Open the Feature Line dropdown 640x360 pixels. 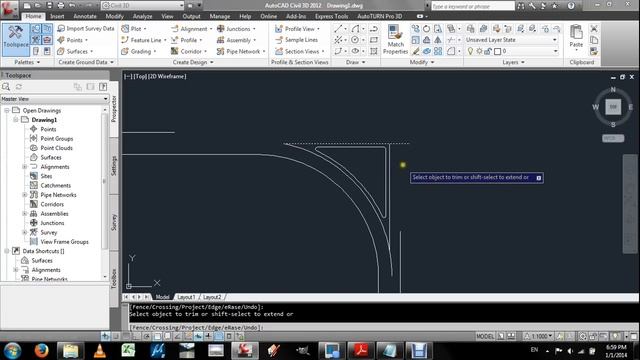tap(144, 40)
